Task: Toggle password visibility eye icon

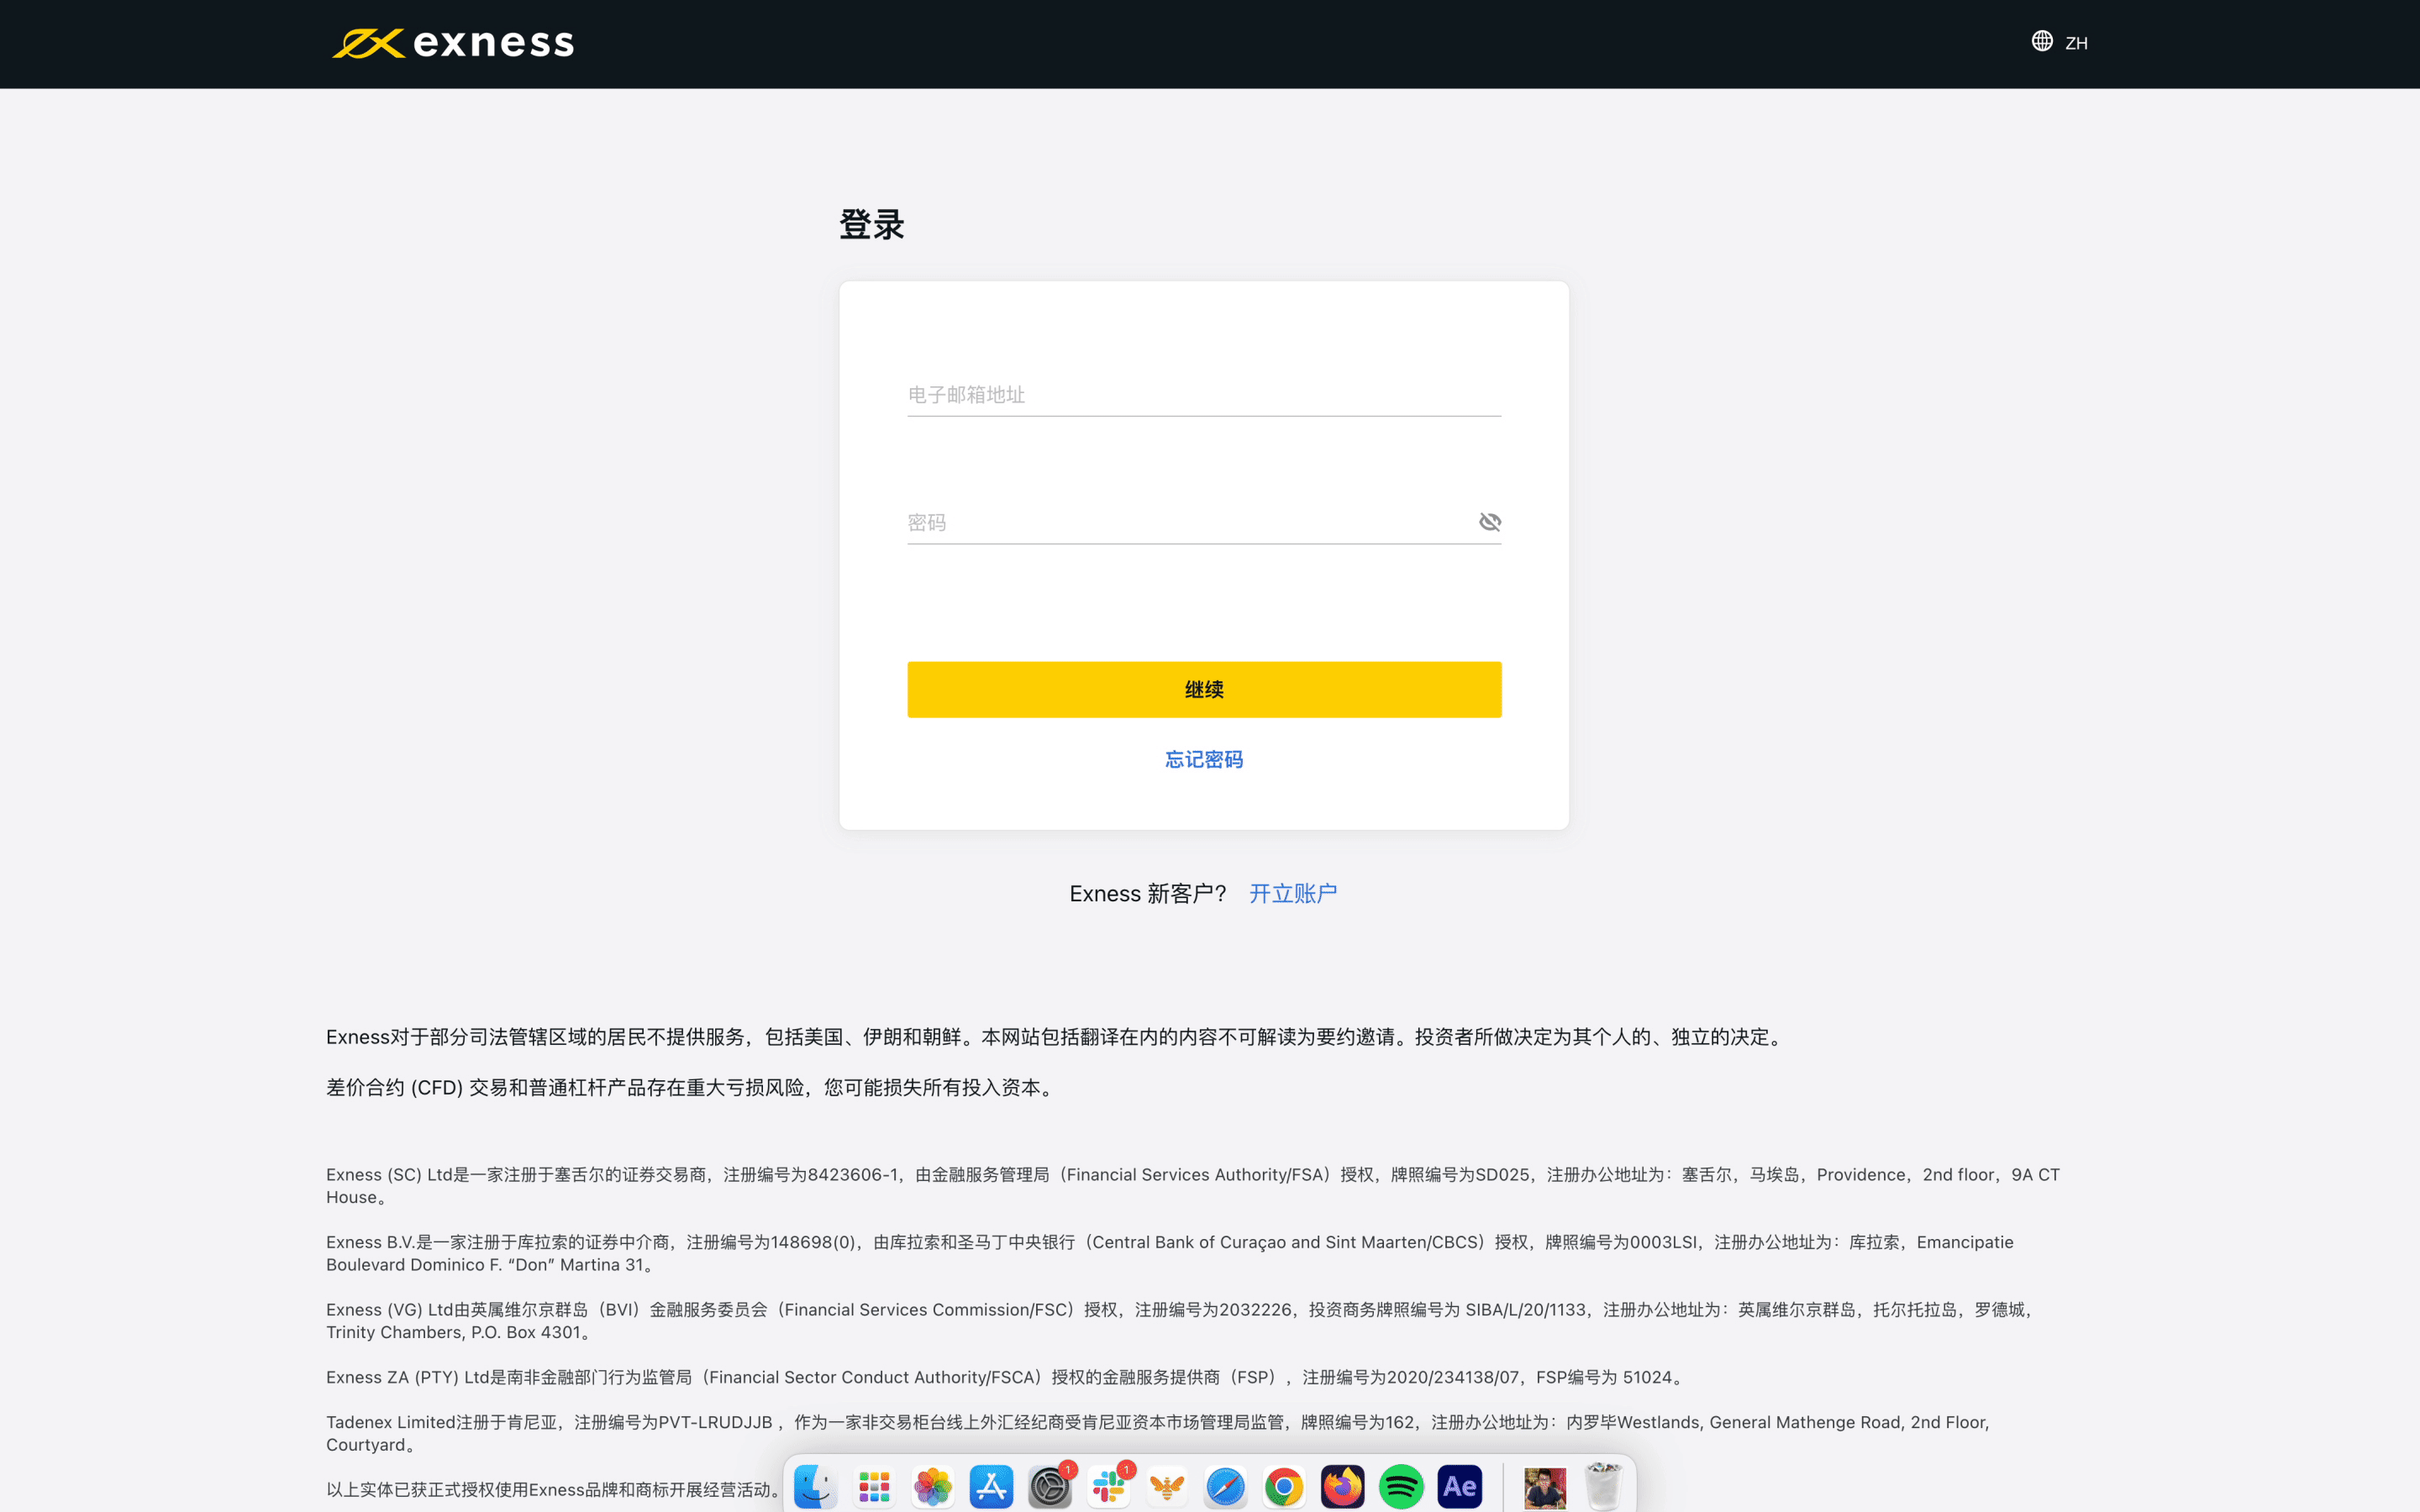Action: [x=1490, y=522]
